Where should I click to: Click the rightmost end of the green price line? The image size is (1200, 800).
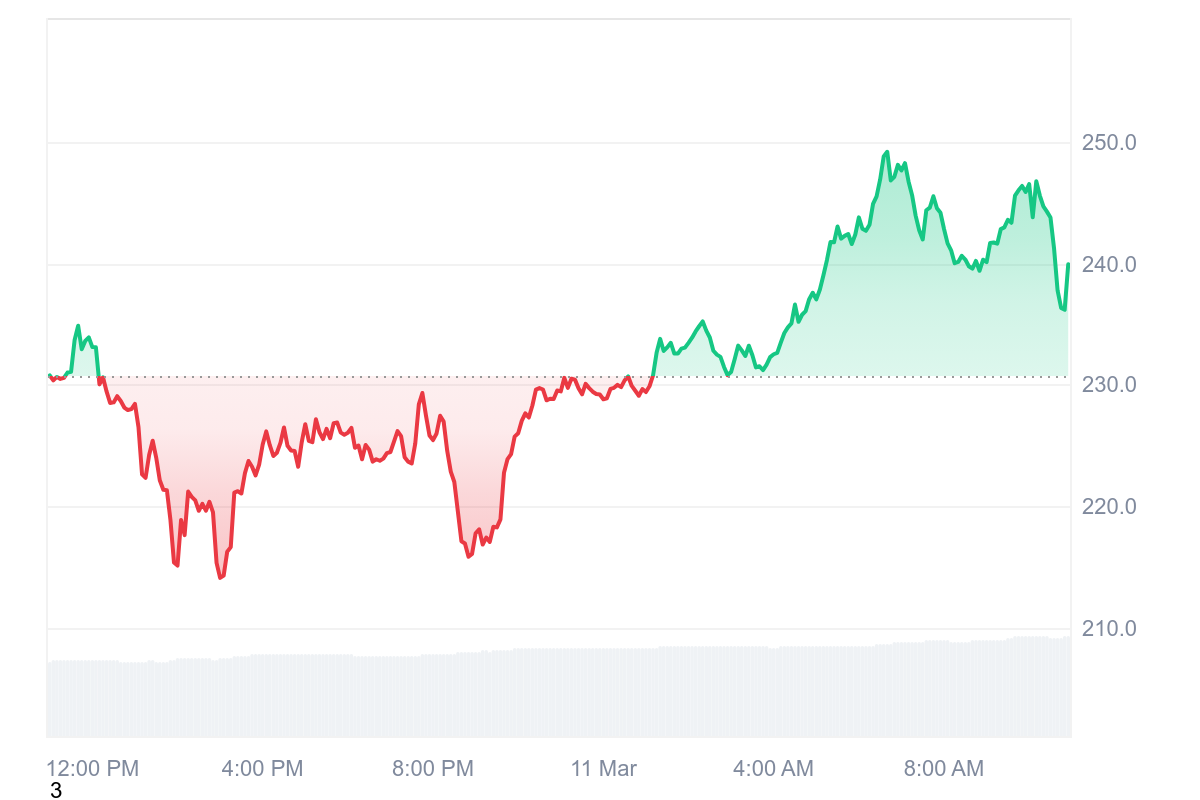(x=1068, y=264)
